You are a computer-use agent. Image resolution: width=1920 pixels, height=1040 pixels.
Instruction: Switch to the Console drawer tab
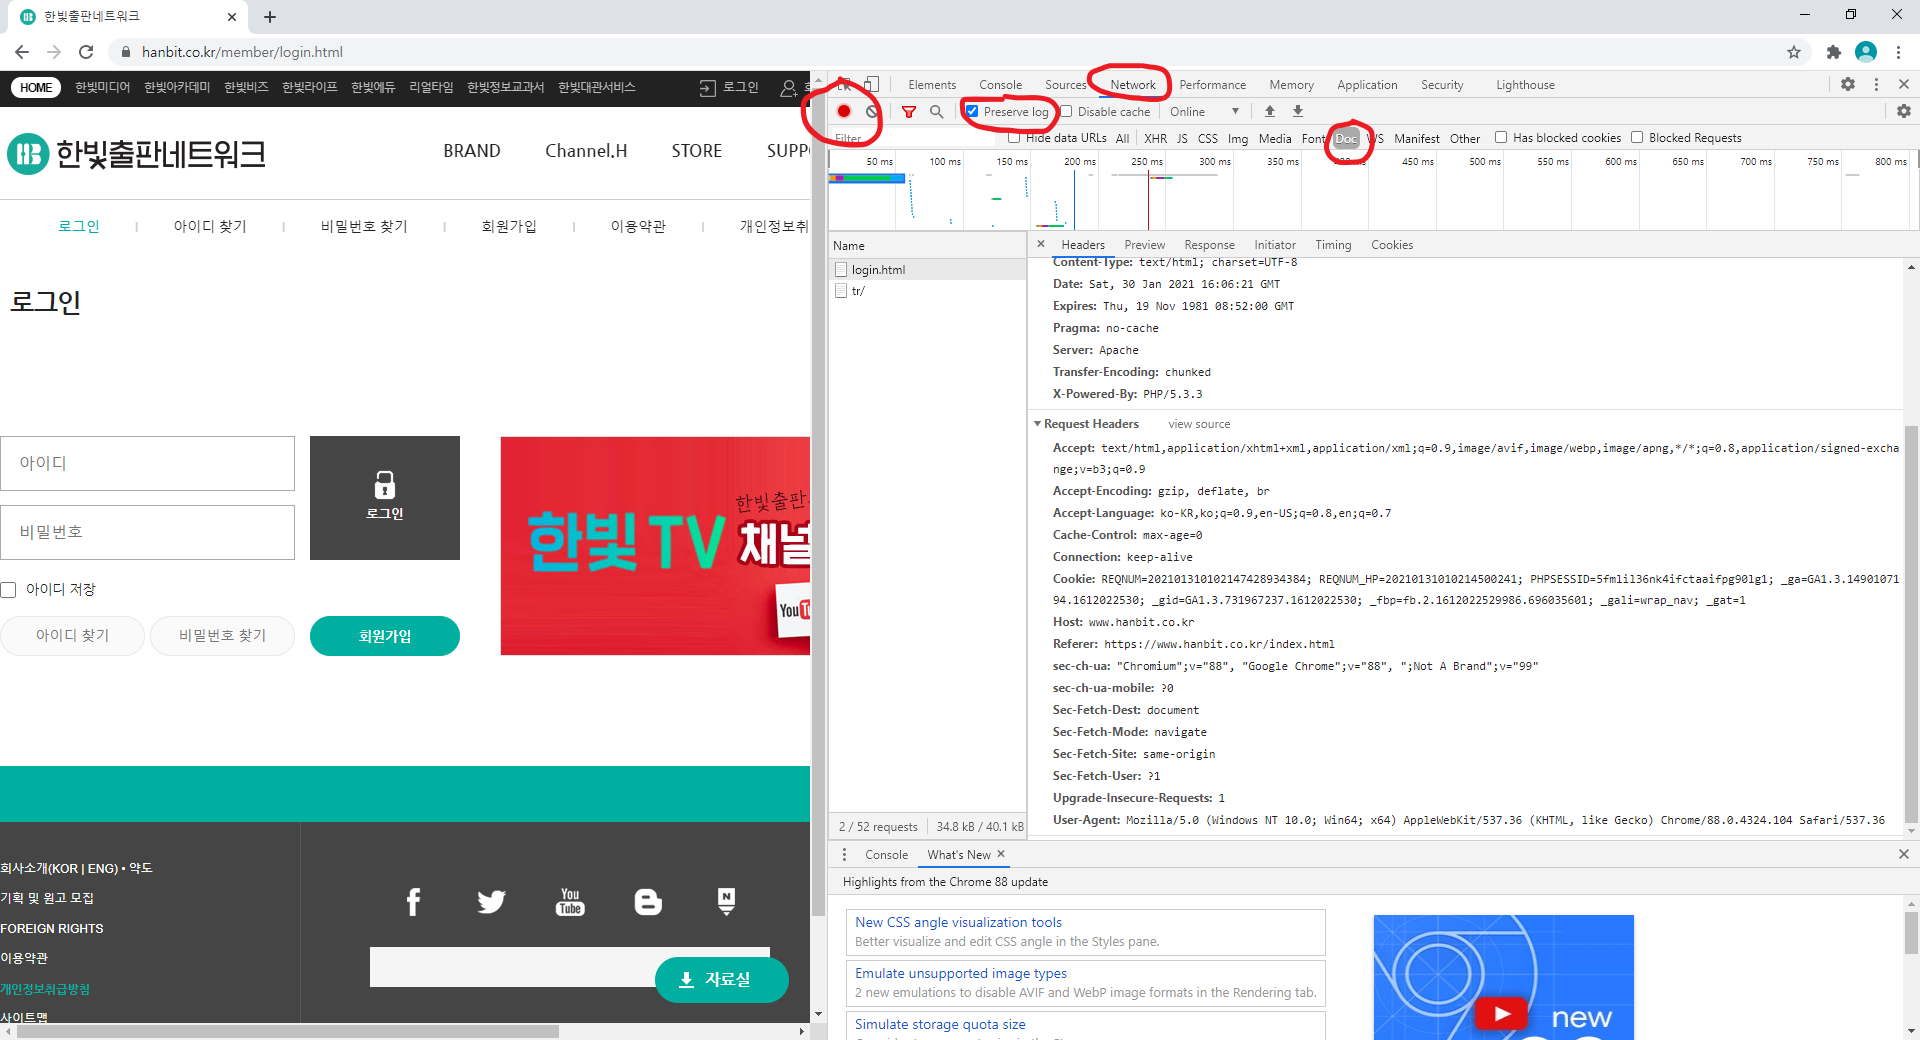coord(886,854)
